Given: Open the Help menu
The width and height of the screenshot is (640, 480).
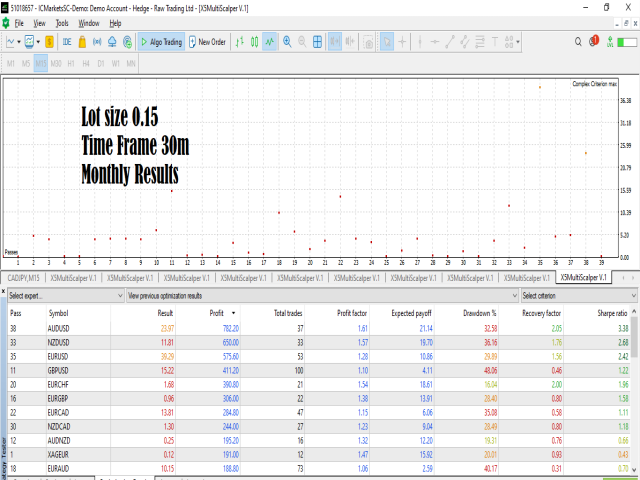Looking at the screenshot, I should (115, 23).
